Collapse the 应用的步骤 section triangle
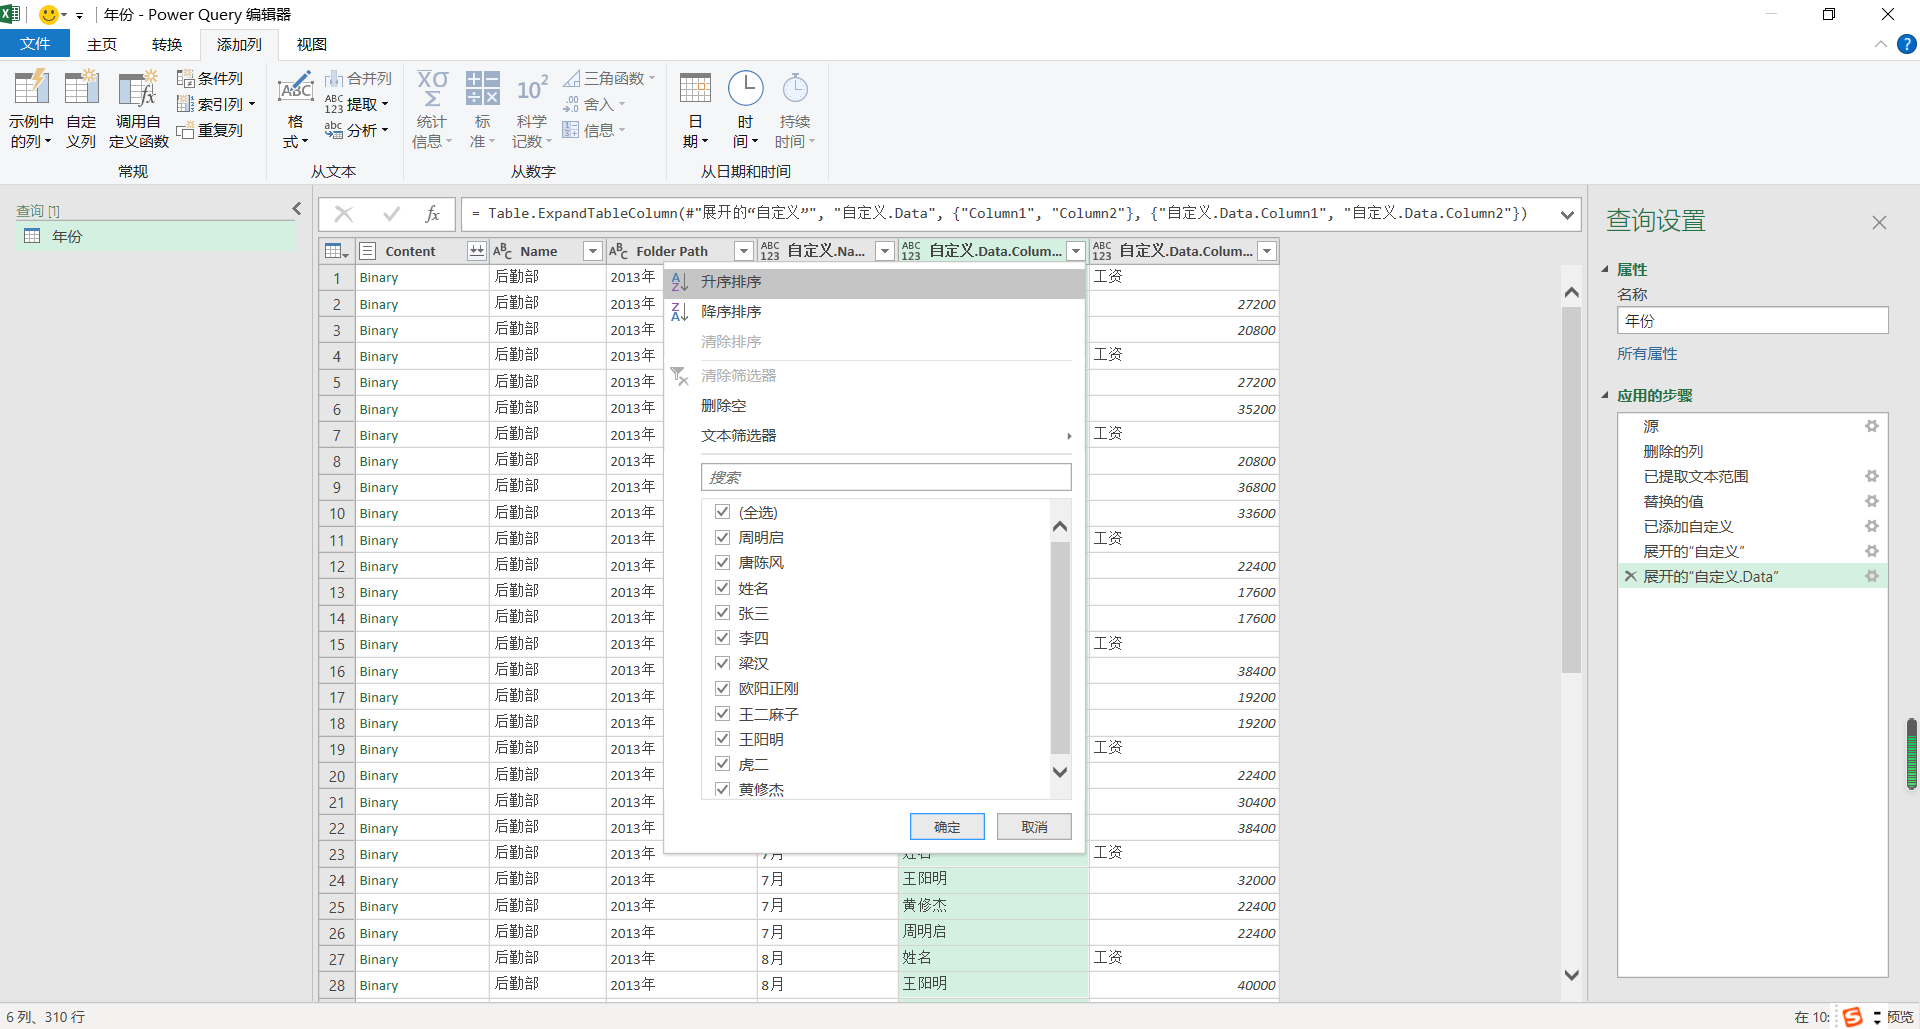The image size is (1920, 1029). pos(1606,395)
